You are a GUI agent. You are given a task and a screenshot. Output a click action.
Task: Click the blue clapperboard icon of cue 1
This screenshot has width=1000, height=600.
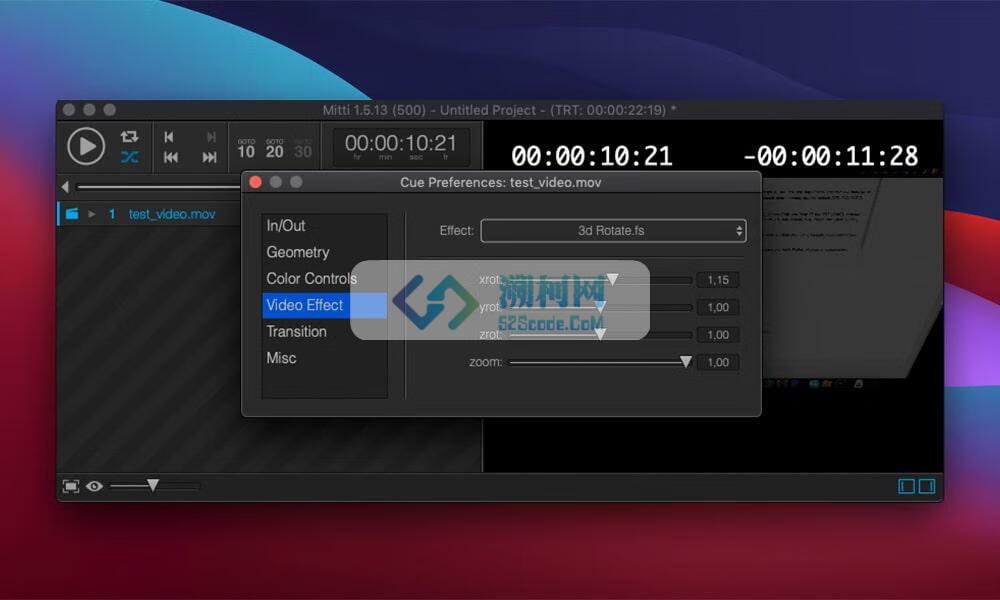[x=72, y=214]
